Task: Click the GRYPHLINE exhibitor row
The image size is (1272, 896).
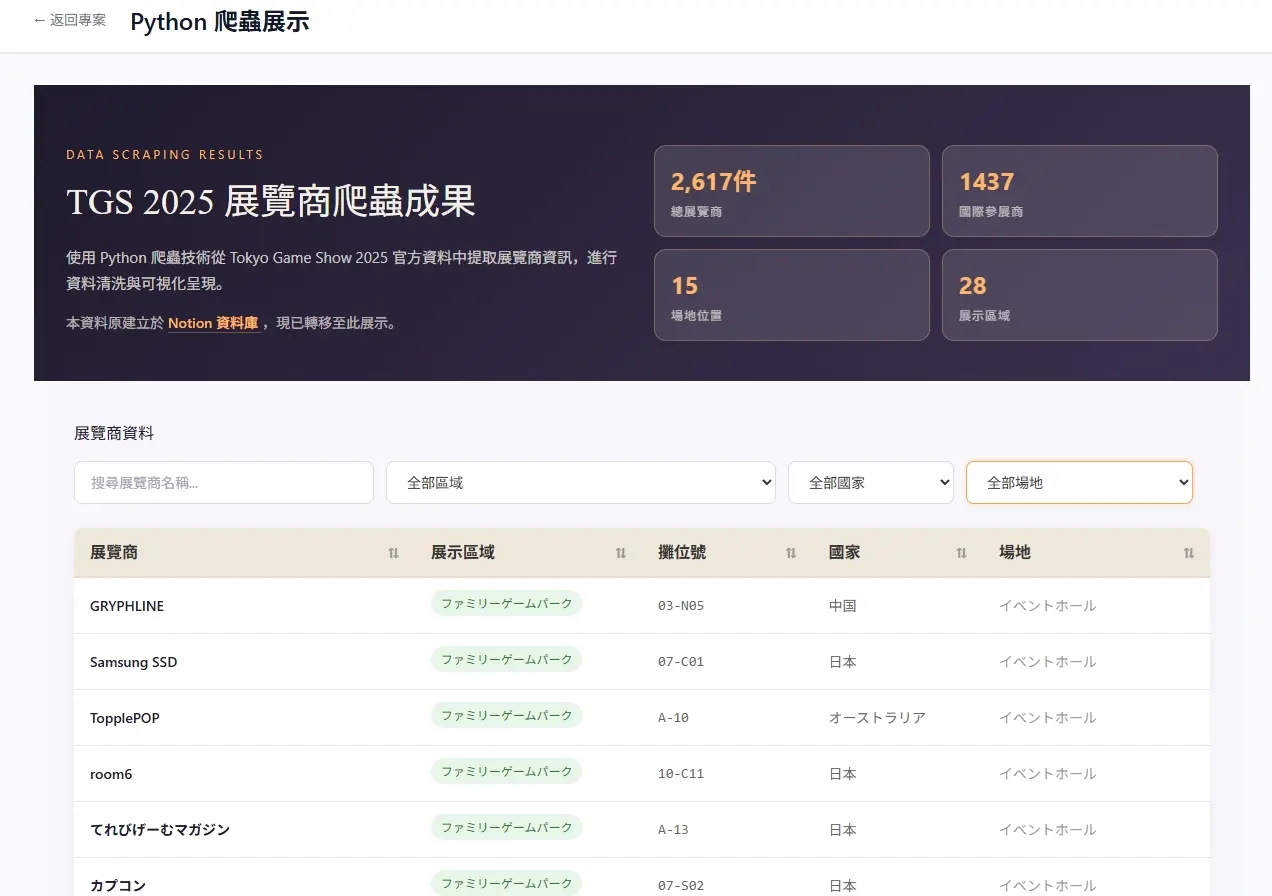Action: click(641, 606)
